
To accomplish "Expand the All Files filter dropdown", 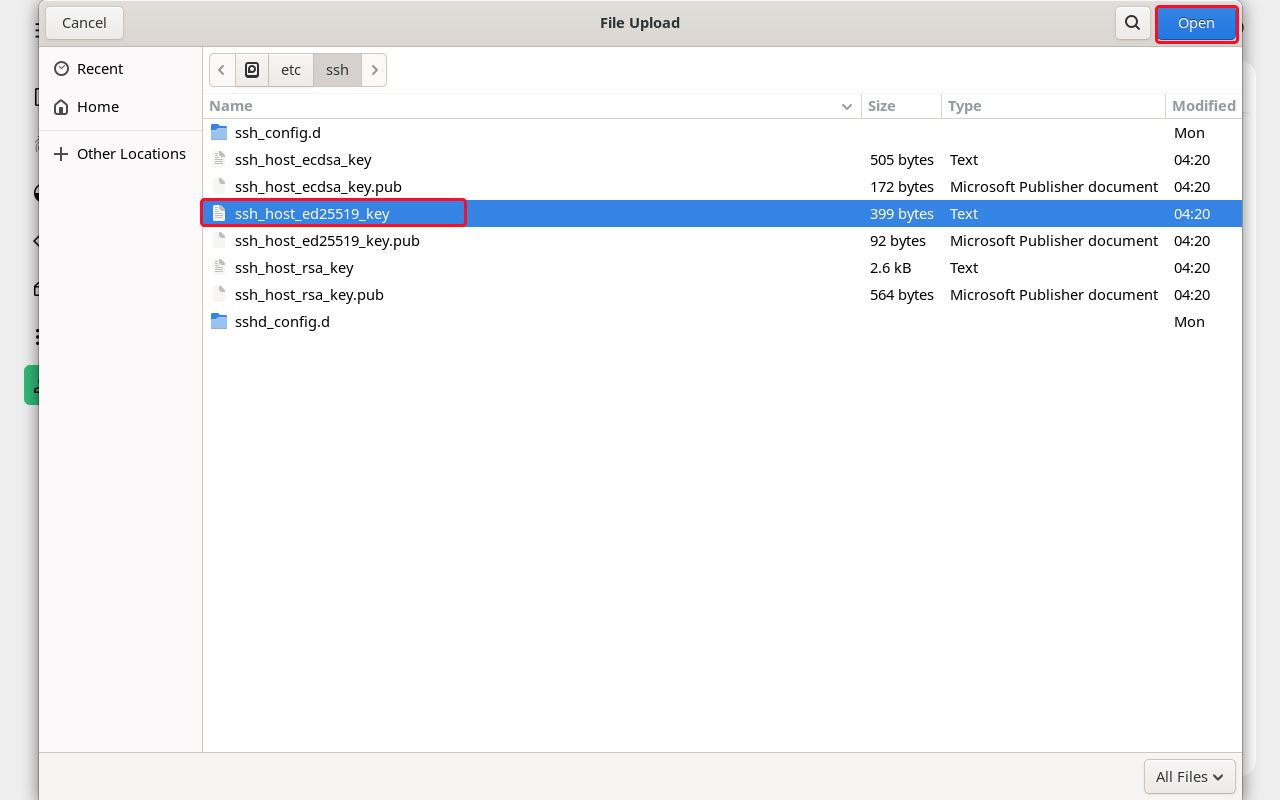I will click(x=1189, y=776).
